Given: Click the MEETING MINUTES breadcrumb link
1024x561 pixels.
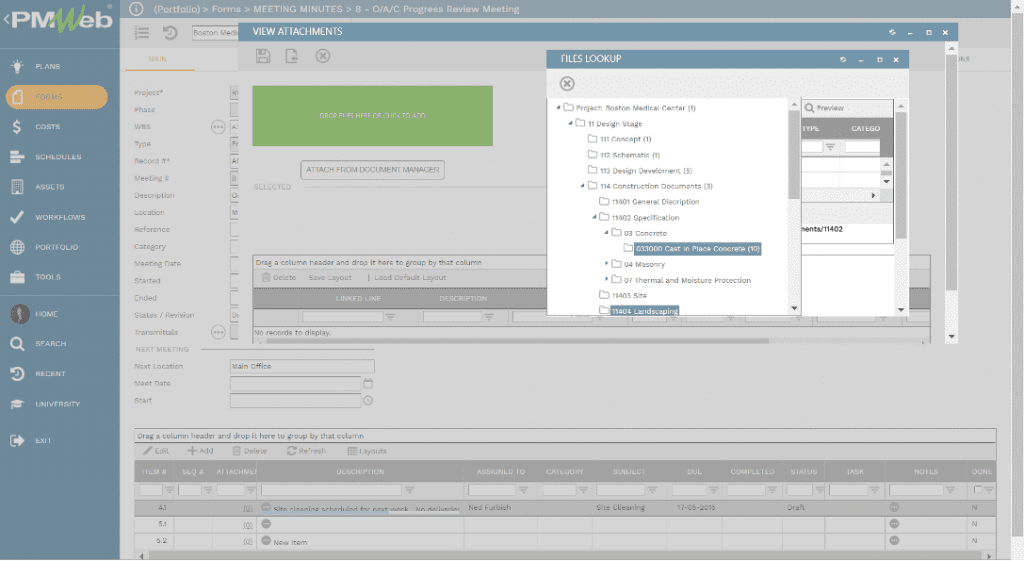Looking at the screenshot, I should pyautogui.click(x=298, y=9).
